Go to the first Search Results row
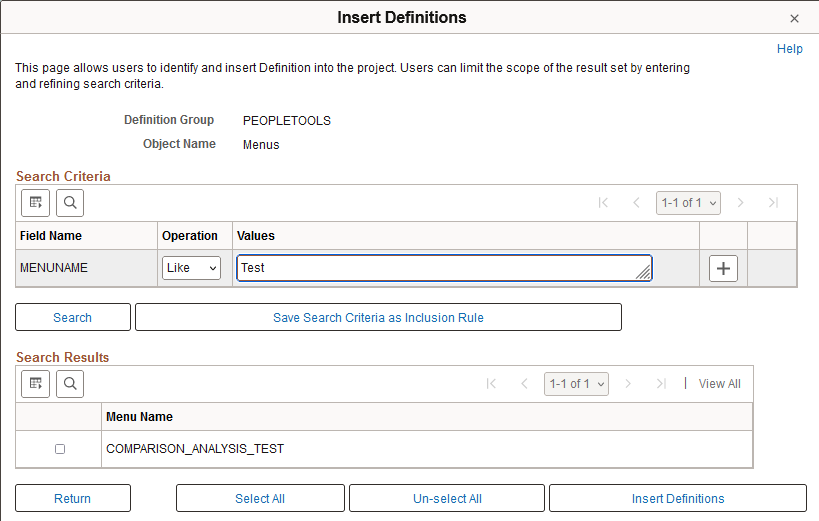 coord(491,384)
